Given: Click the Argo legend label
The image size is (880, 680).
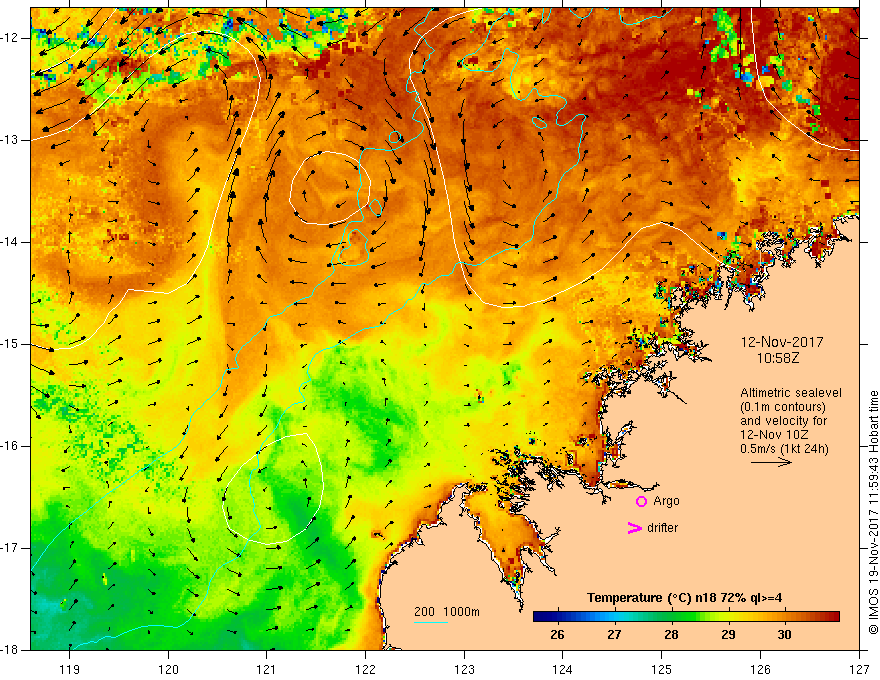Looking at the screenshot, I should click(666, 501).
